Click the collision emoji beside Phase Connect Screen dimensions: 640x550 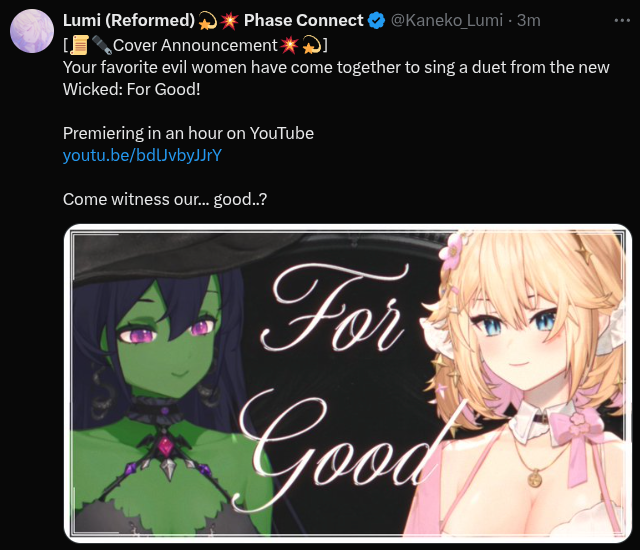click(x=229, y=20)
